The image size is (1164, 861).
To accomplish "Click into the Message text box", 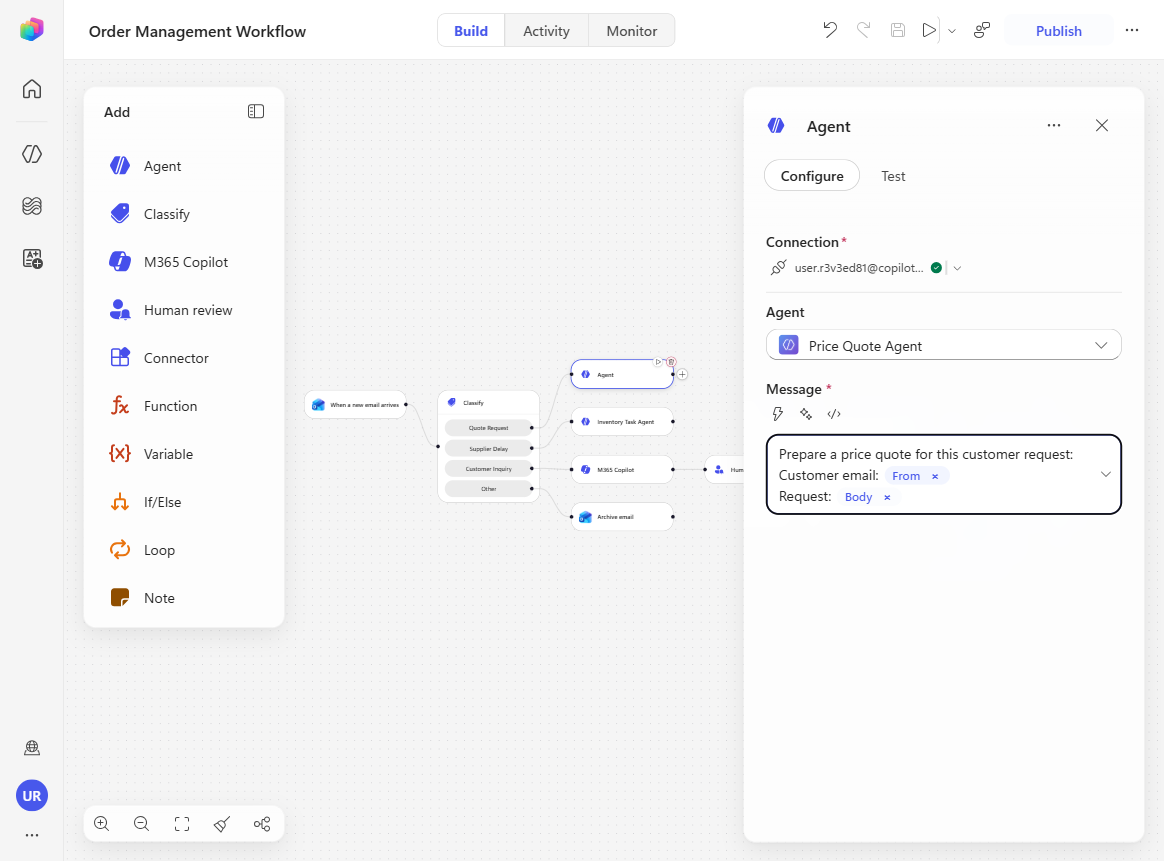I will coord(944,474).
